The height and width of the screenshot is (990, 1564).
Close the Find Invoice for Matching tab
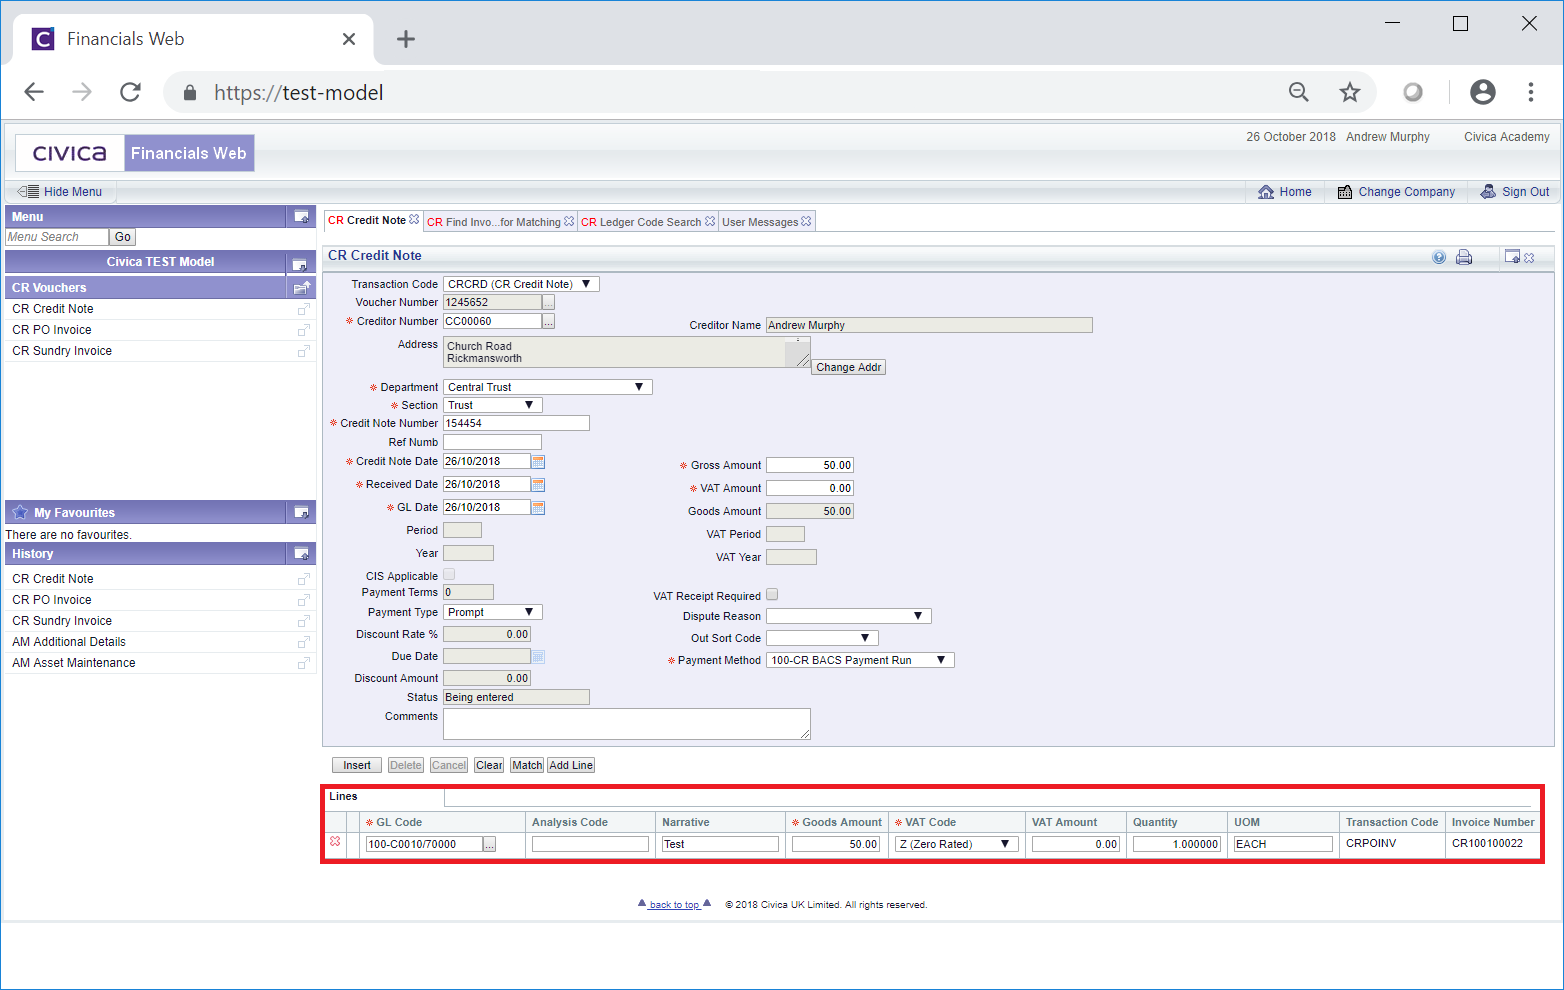[x=569, y=221]
